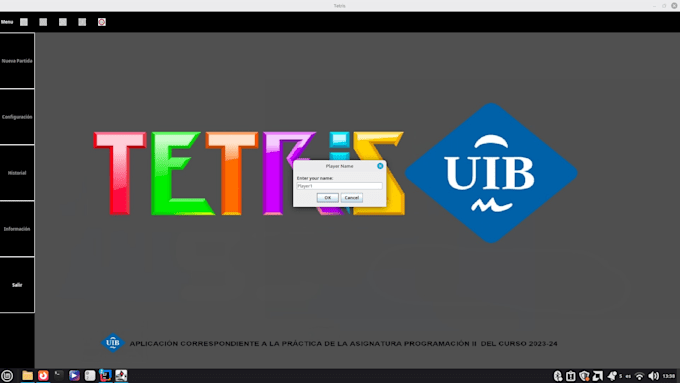Viewport: 680px width, 383px height.
Task: Open the Files folder icon in the taskbar
Action: [27, 376]
